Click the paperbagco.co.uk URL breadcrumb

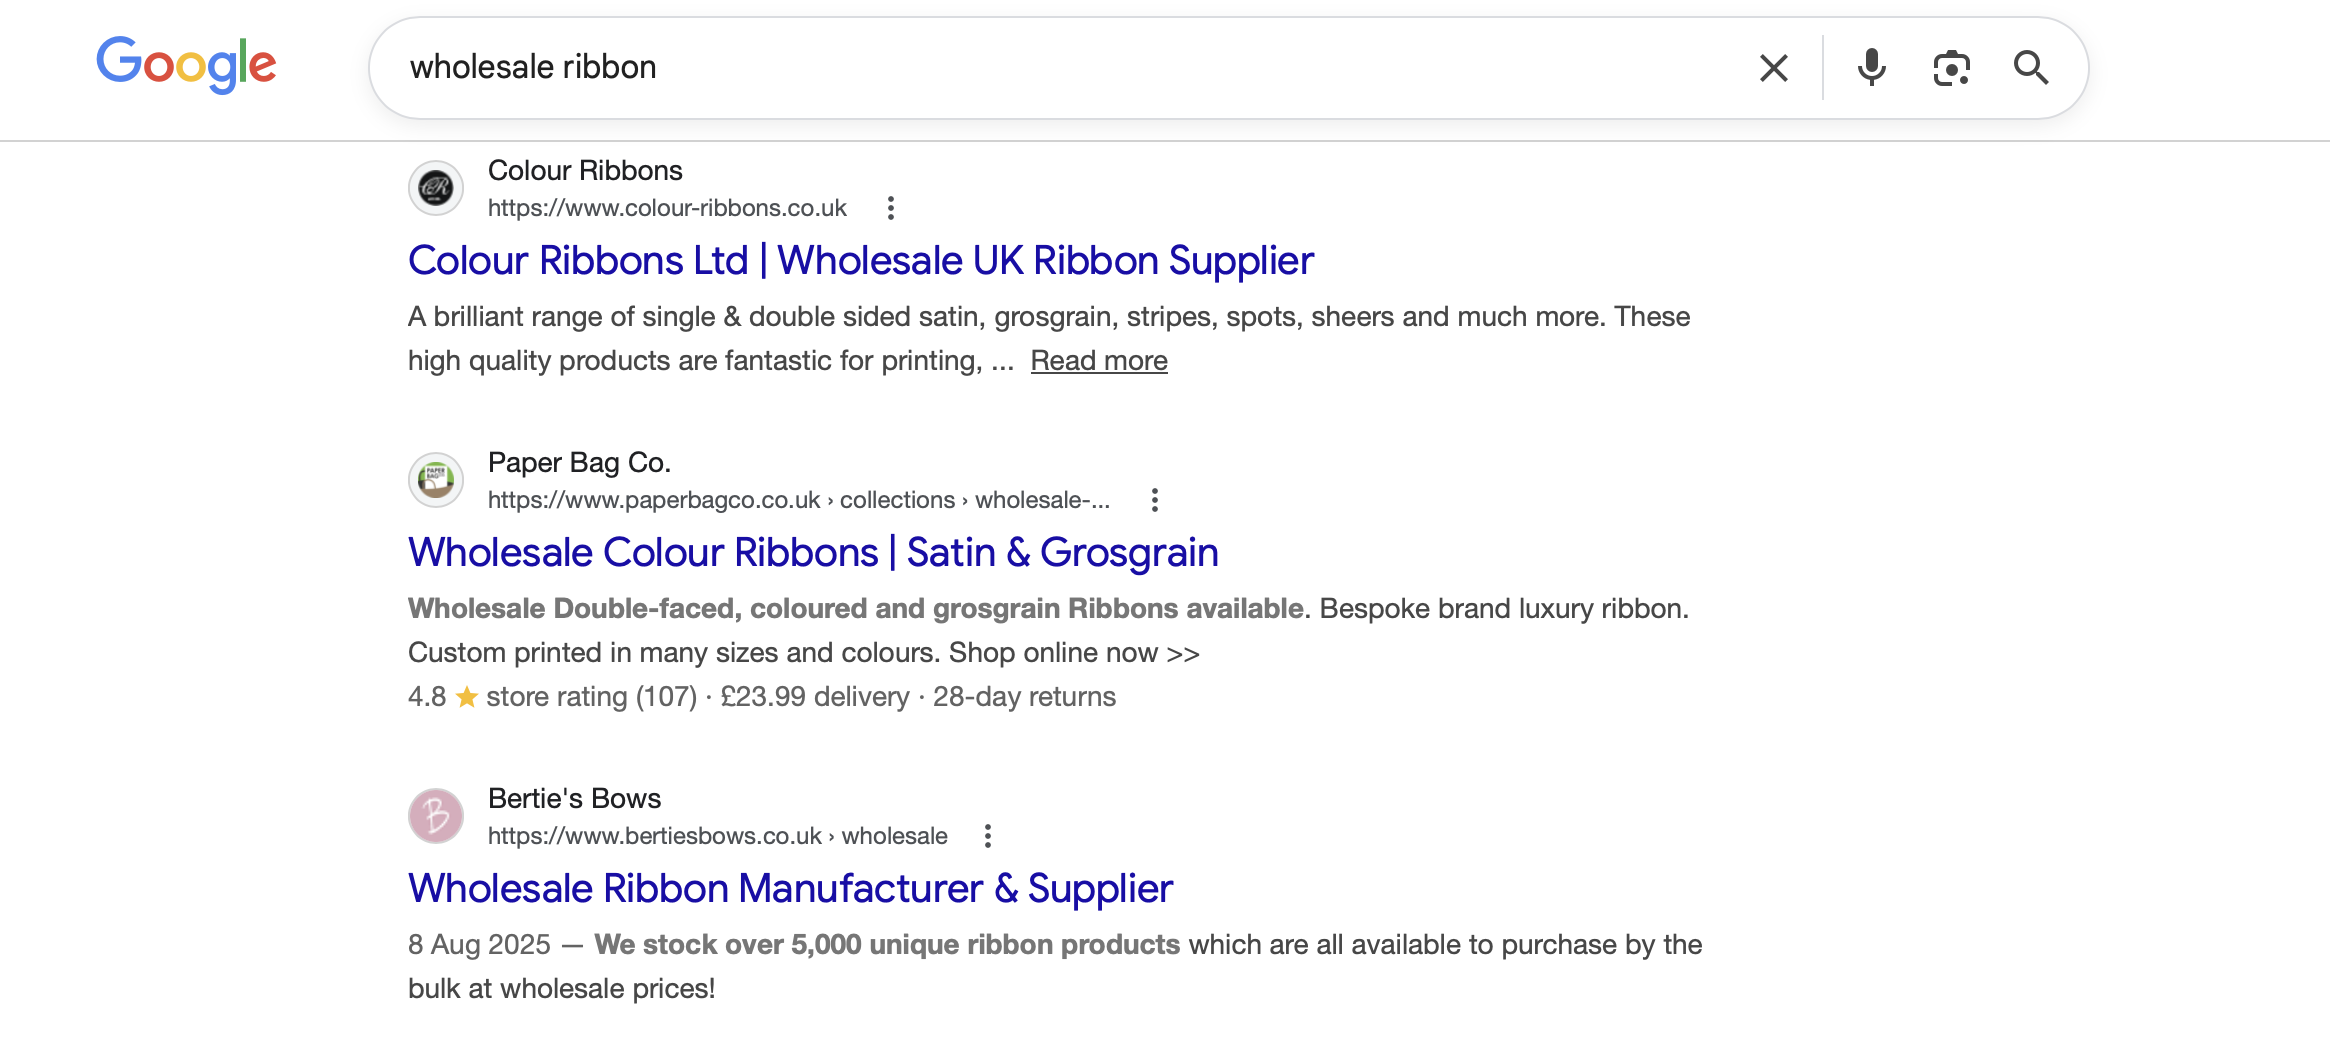click(799, 500)
